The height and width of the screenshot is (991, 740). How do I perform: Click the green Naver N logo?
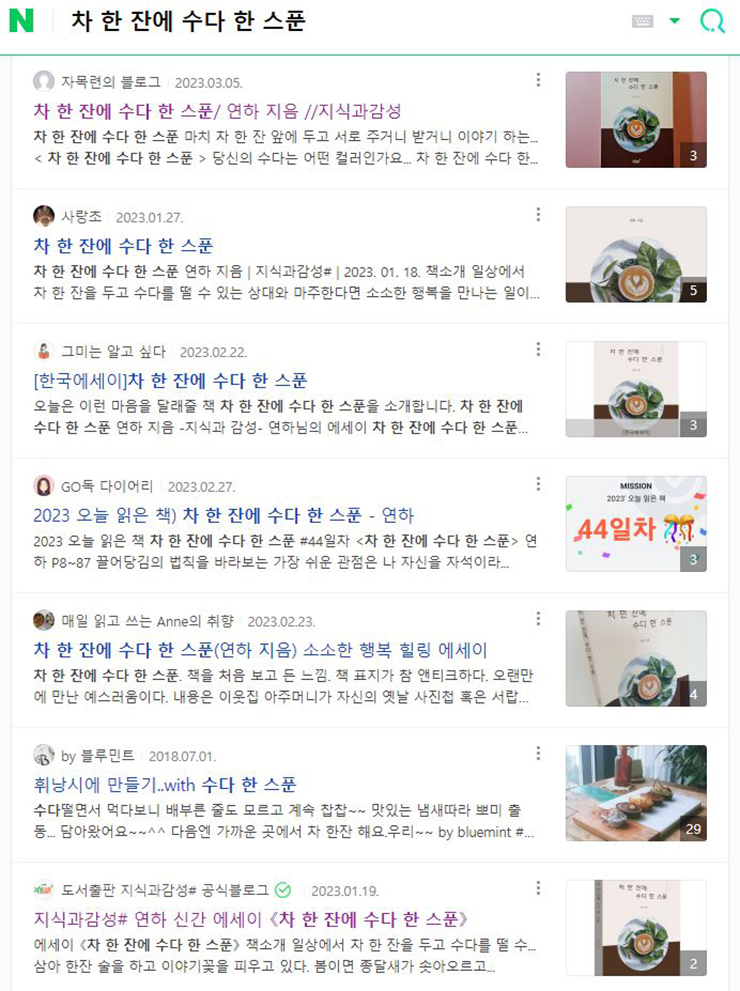coord(21,20)
